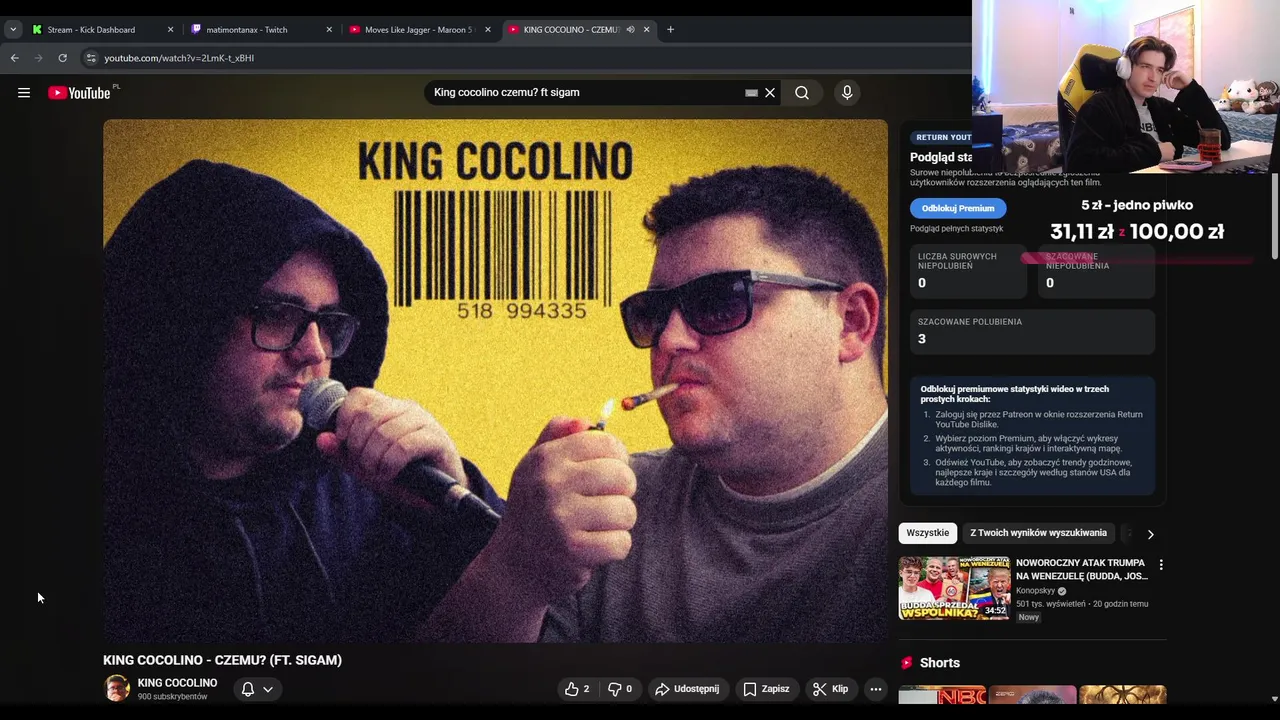This screenshot has height=720, width=1280.
Task: Click the video title text
Action: pyautogui.click(x=222, y=660)
